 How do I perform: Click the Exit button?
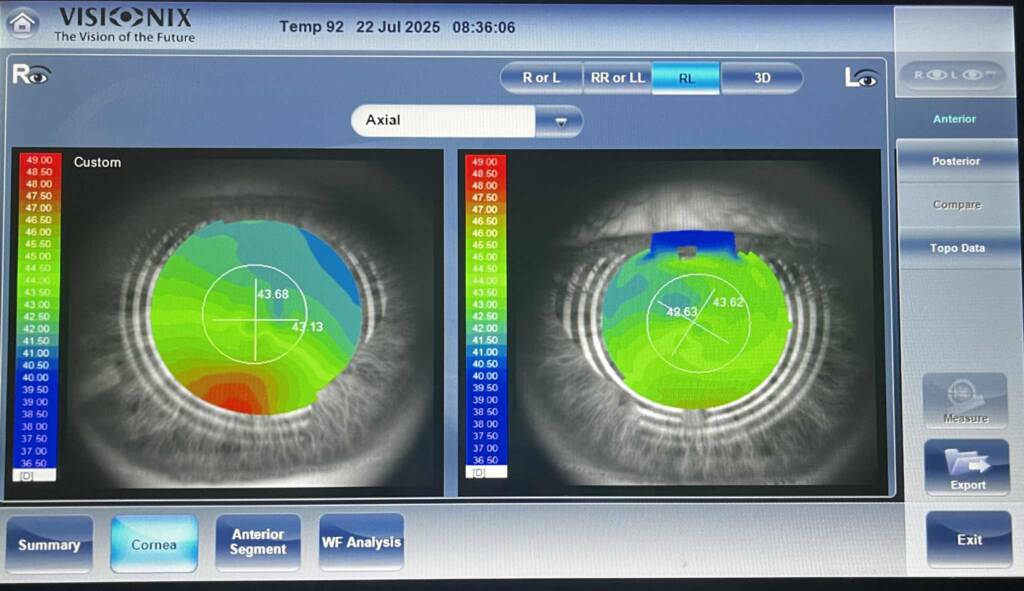[969, 540]
